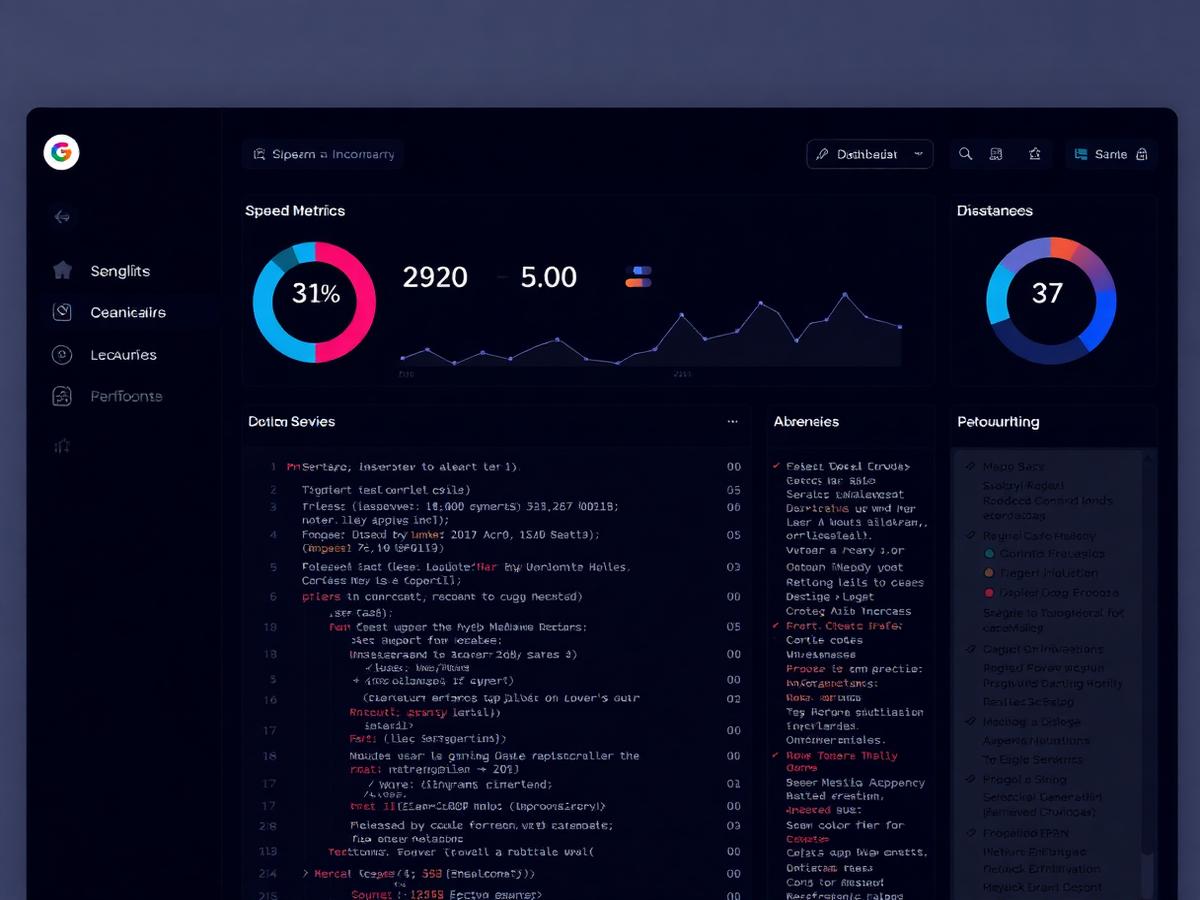Click the star icon in the top bar
The width and height of the screenshot is (1200, 900).
pos(1035,154)
